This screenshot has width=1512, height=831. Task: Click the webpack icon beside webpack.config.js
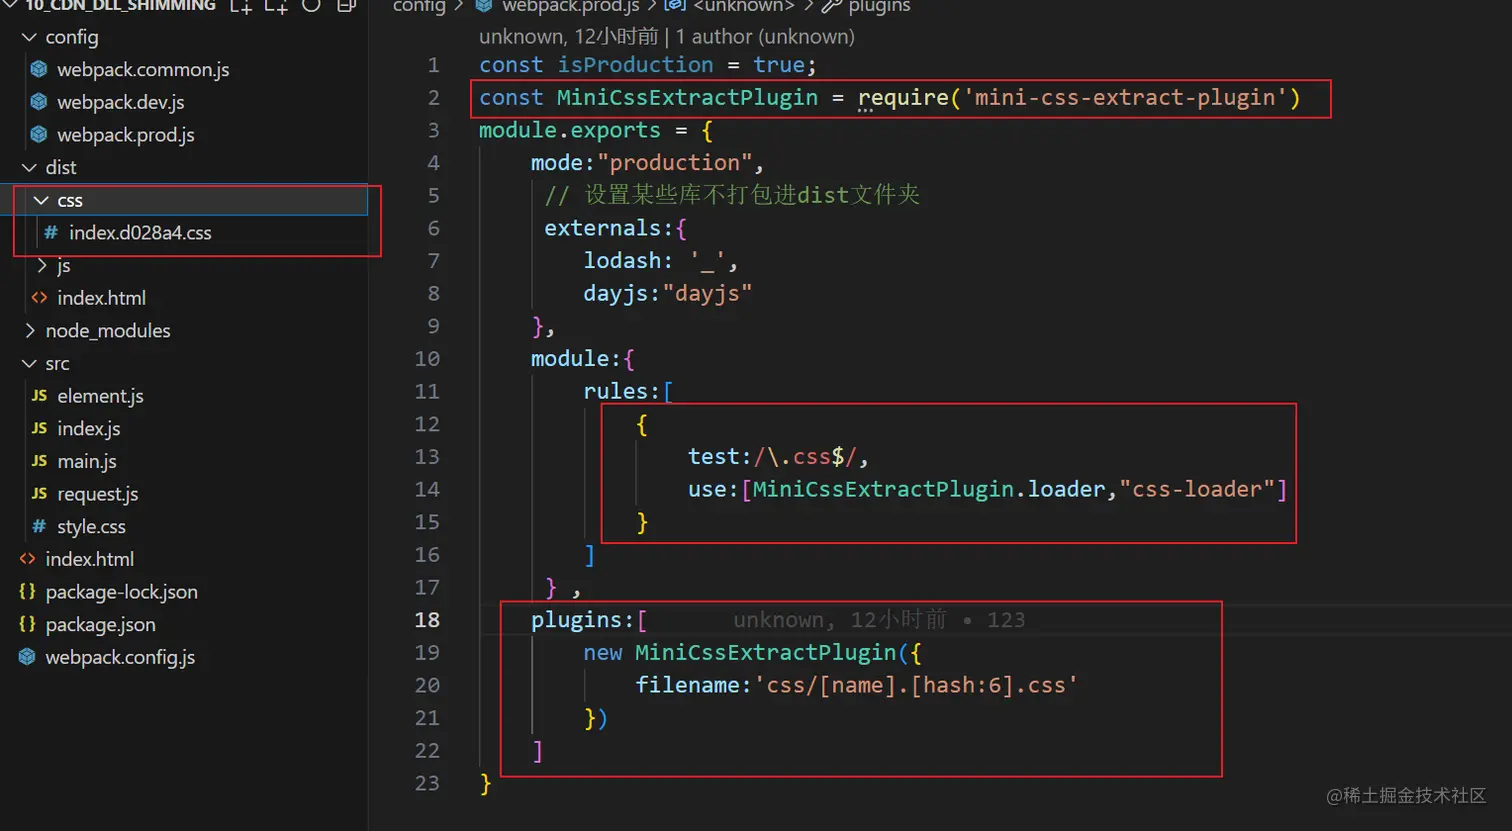click(x=27, y=657)
